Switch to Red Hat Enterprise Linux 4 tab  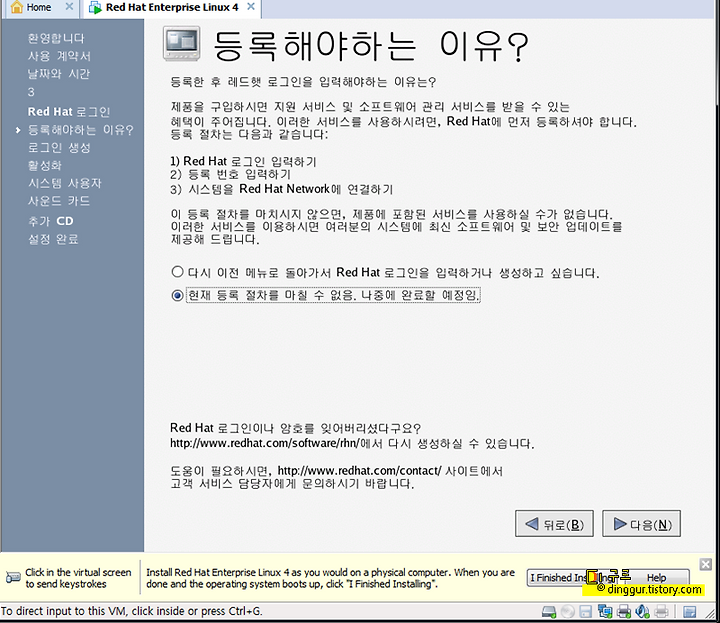click(x=172, y=7)
